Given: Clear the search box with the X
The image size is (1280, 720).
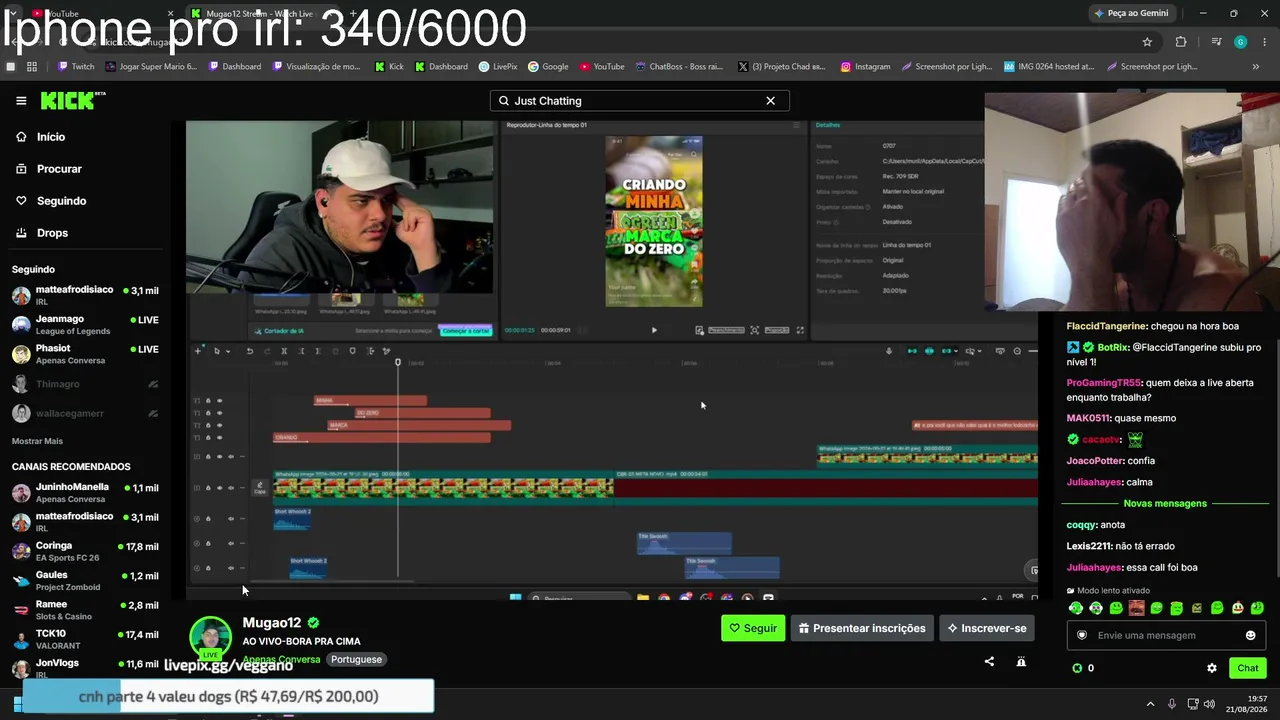Looking at the screenshot, I should tap(770, 101).
